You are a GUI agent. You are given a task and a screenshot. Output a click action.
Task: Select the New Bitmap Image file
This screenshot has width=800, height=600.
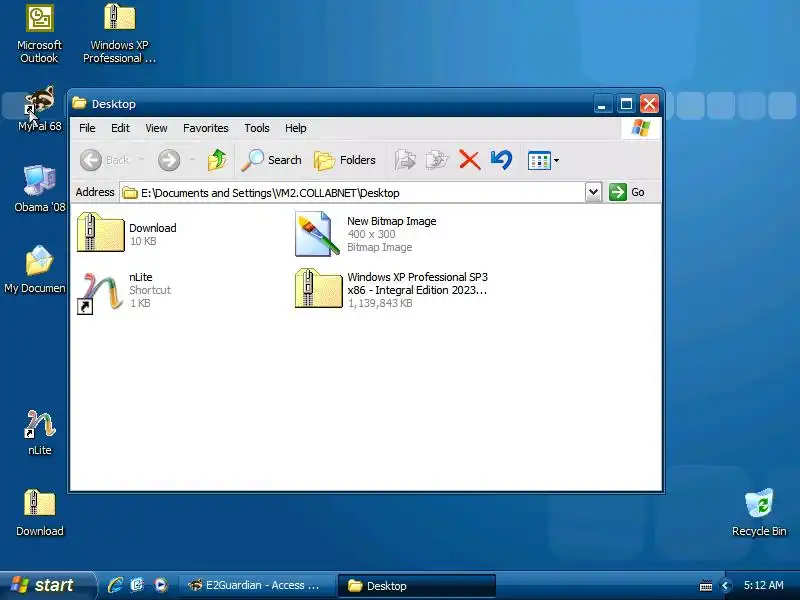point(365,234)
